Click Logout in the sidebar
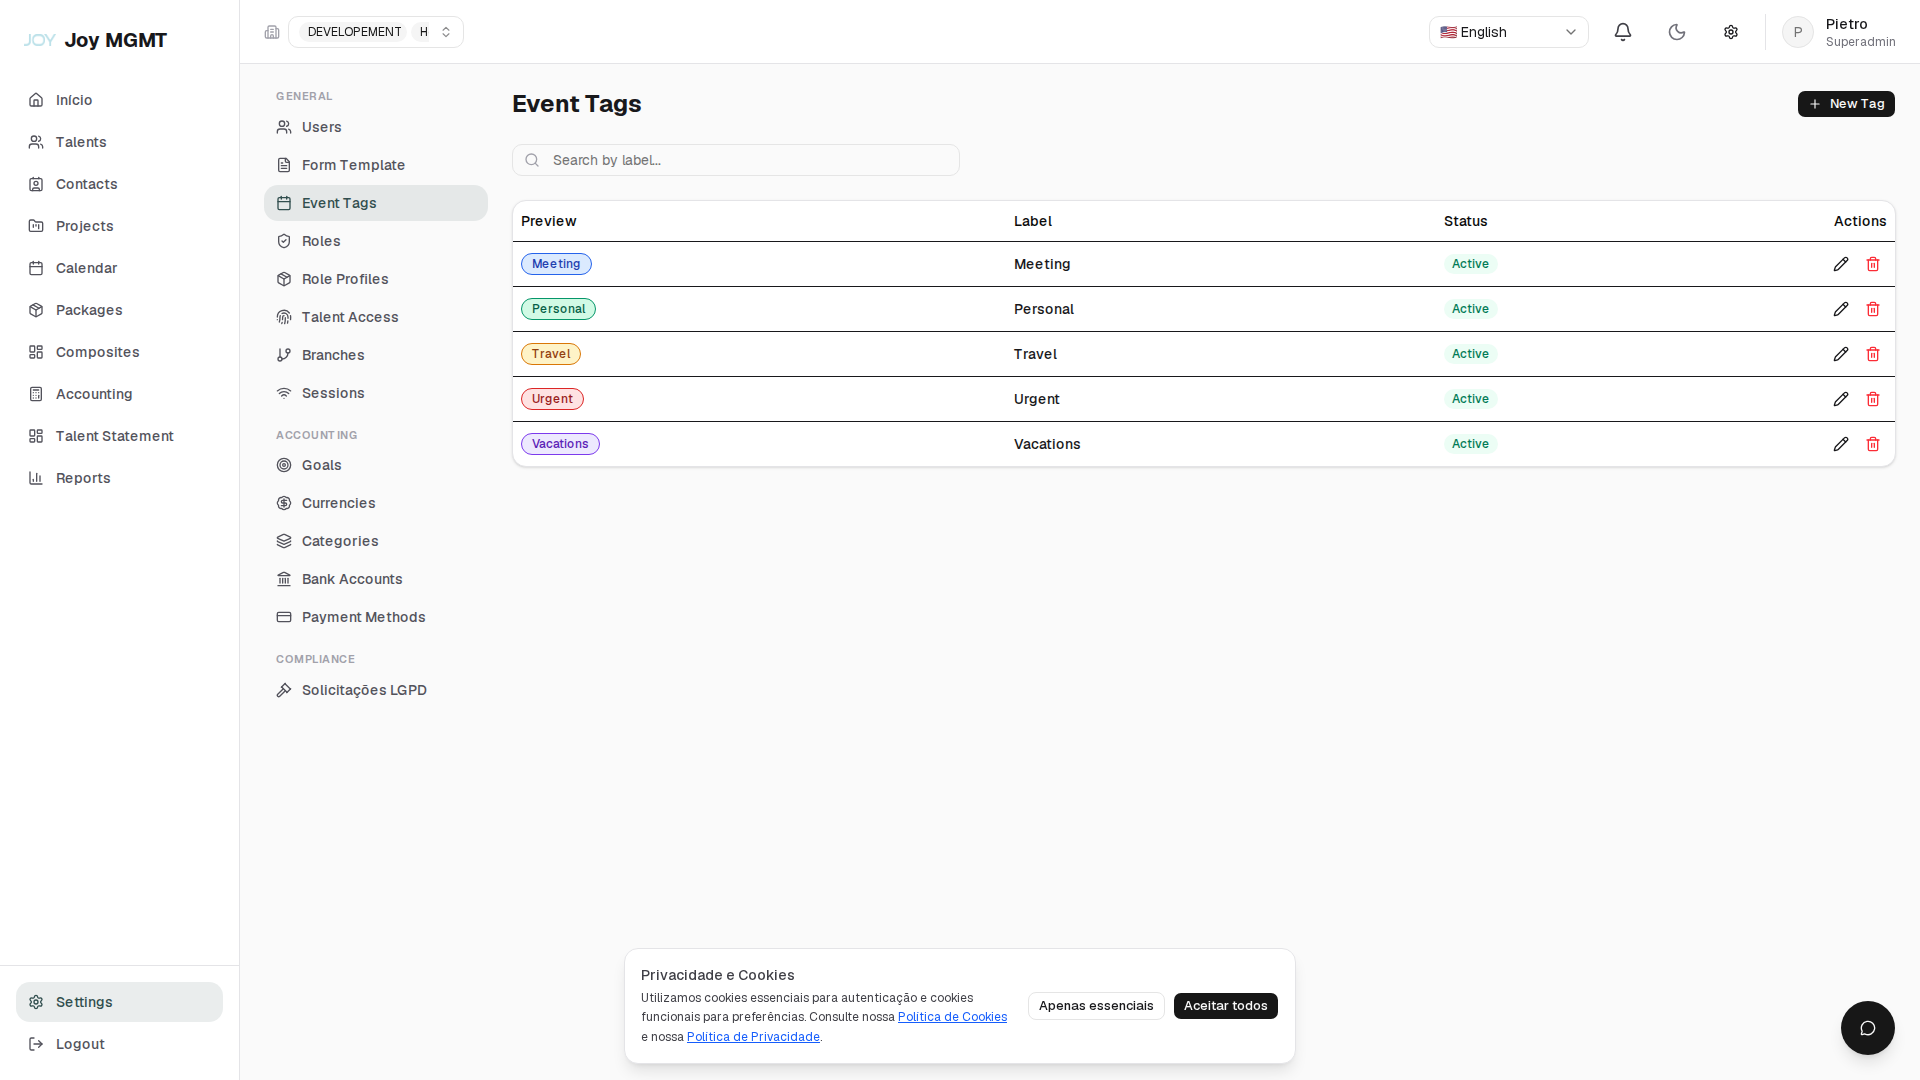This screenshot has width=1920, height=1080. click(119, 1044)
